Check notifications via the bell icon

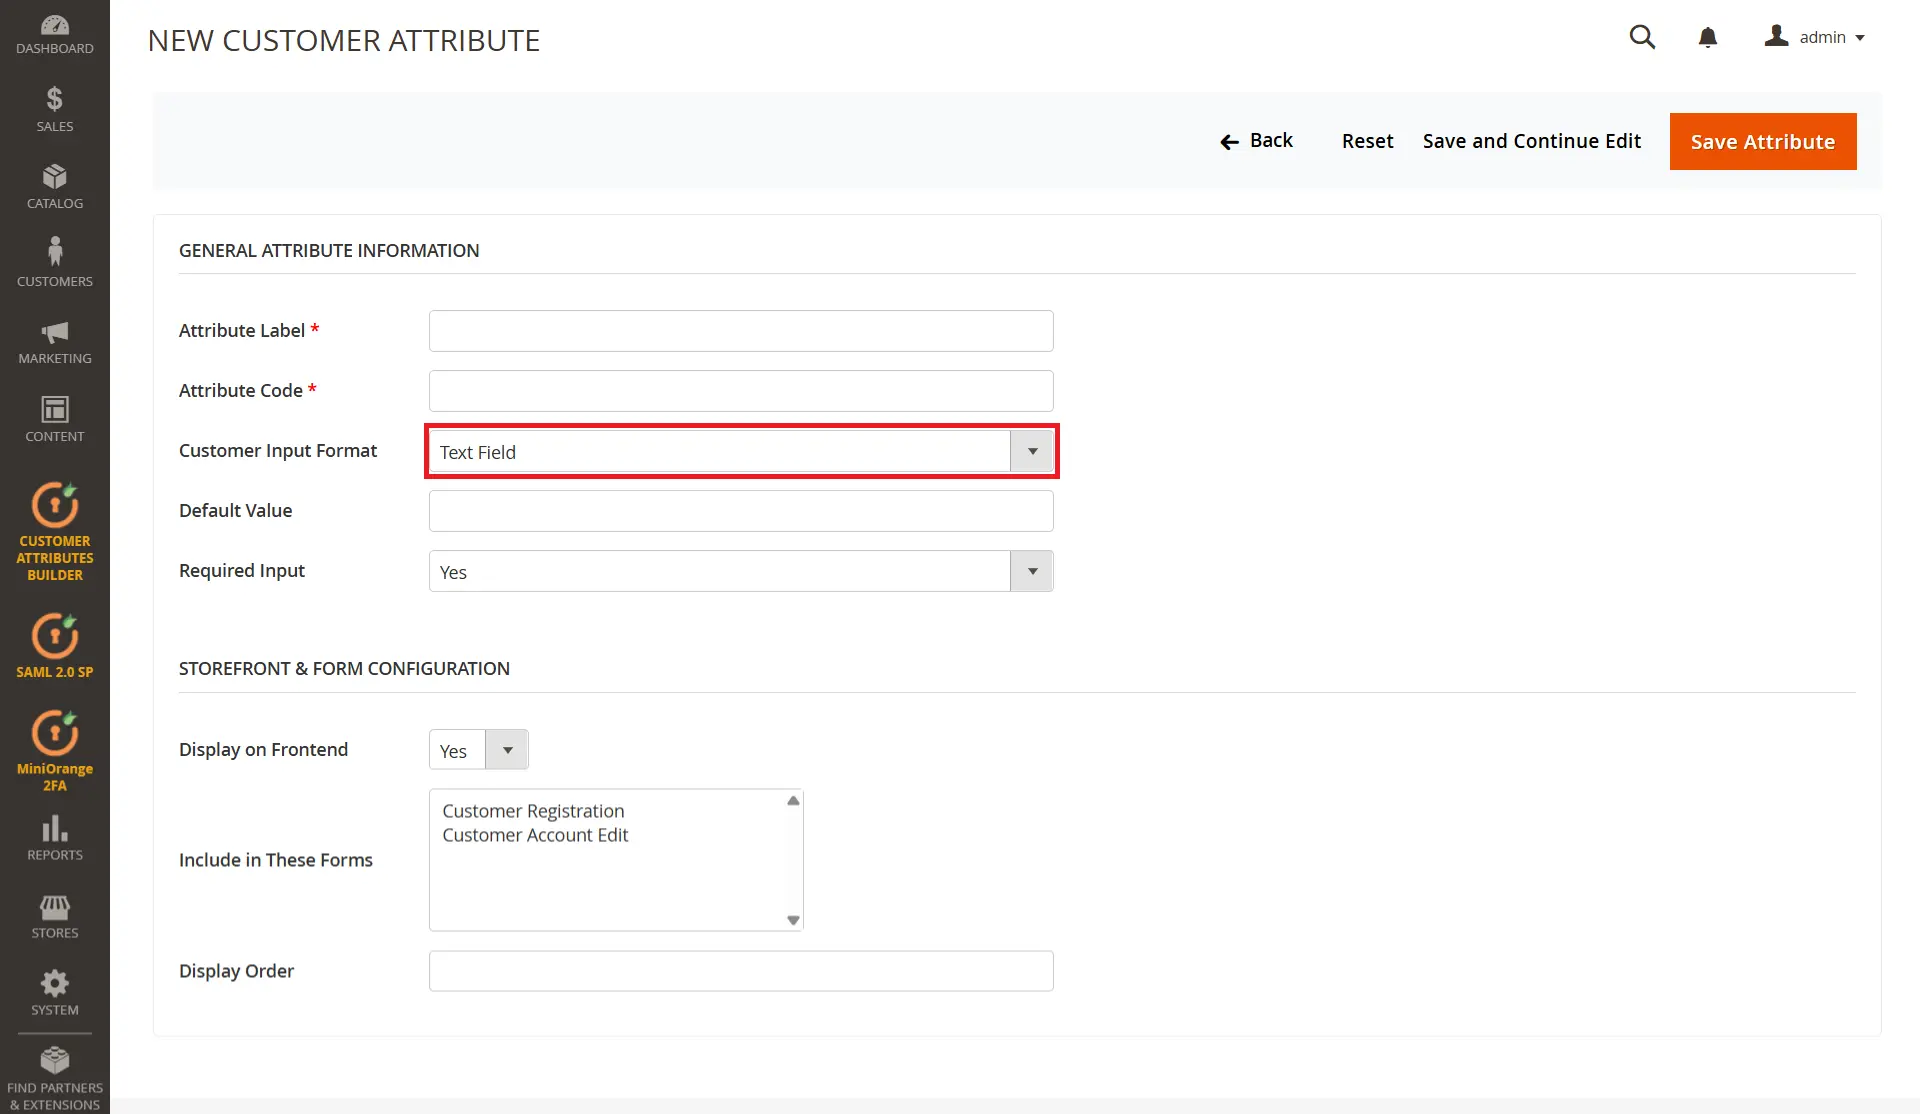(1708, 37)
